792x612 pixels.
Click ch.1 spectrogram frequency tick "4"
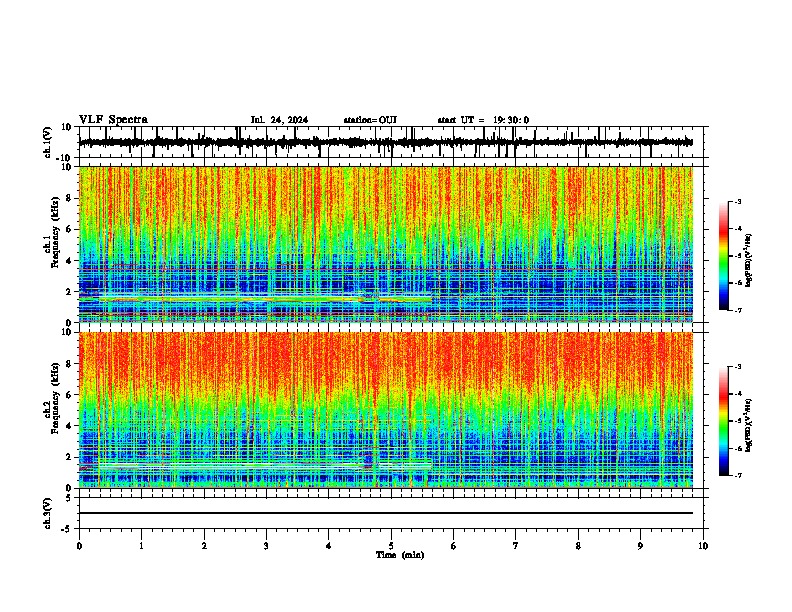pyautogui.click(x=69, y=261)
